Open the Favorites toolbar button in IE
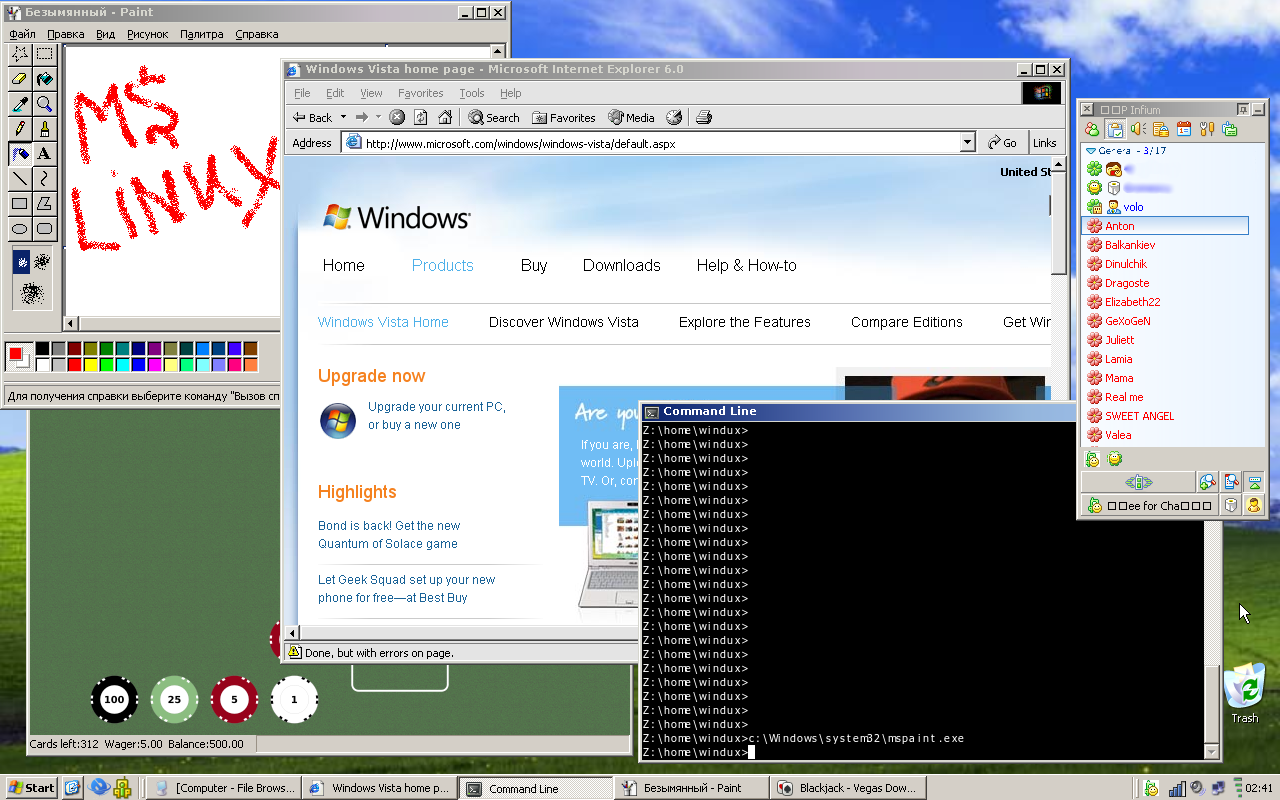The width and height of the screenshot is (1280, 800). point(564,117)
